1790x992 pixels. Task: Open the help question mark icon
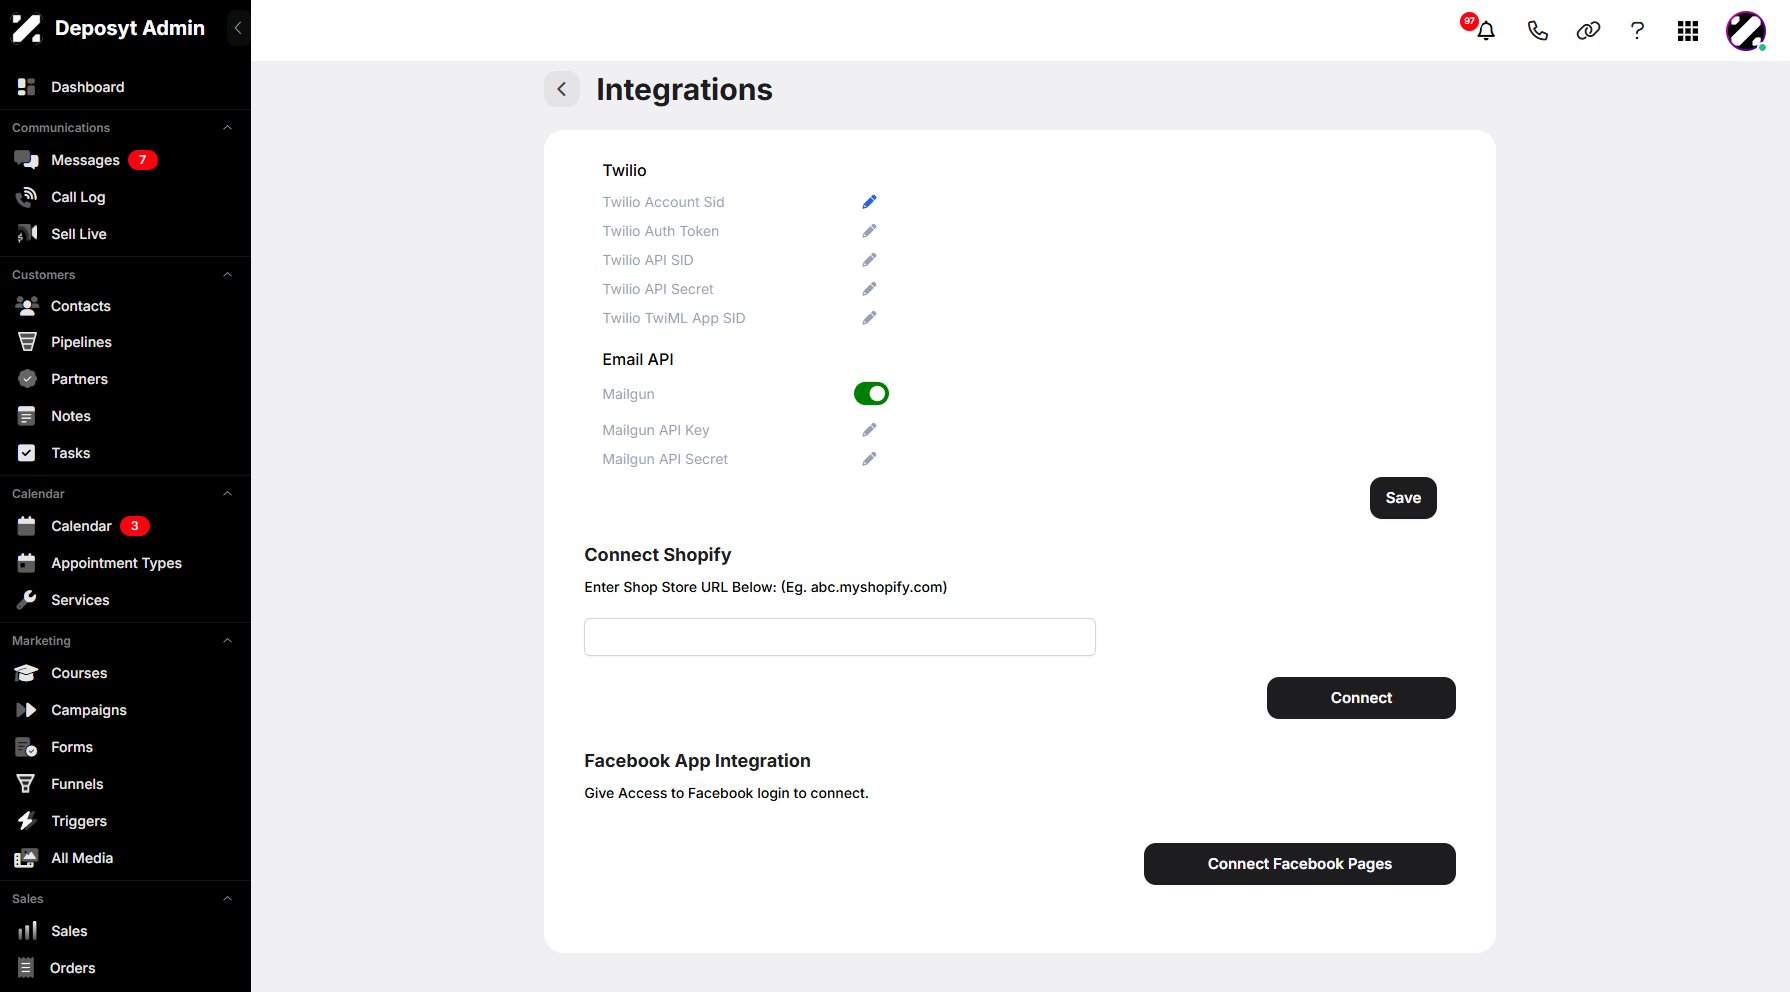pyautogui.click(x=1637, y=31)
